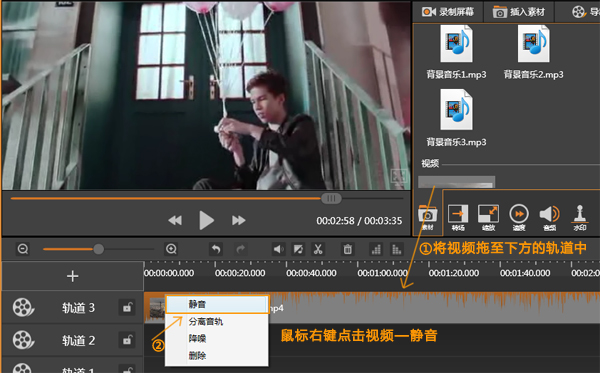Image resolution: width=600 pixels, height=373 pixels.
Task: Select the scissors cut tool
Action: pyautogui.click(x=318, y=249)
